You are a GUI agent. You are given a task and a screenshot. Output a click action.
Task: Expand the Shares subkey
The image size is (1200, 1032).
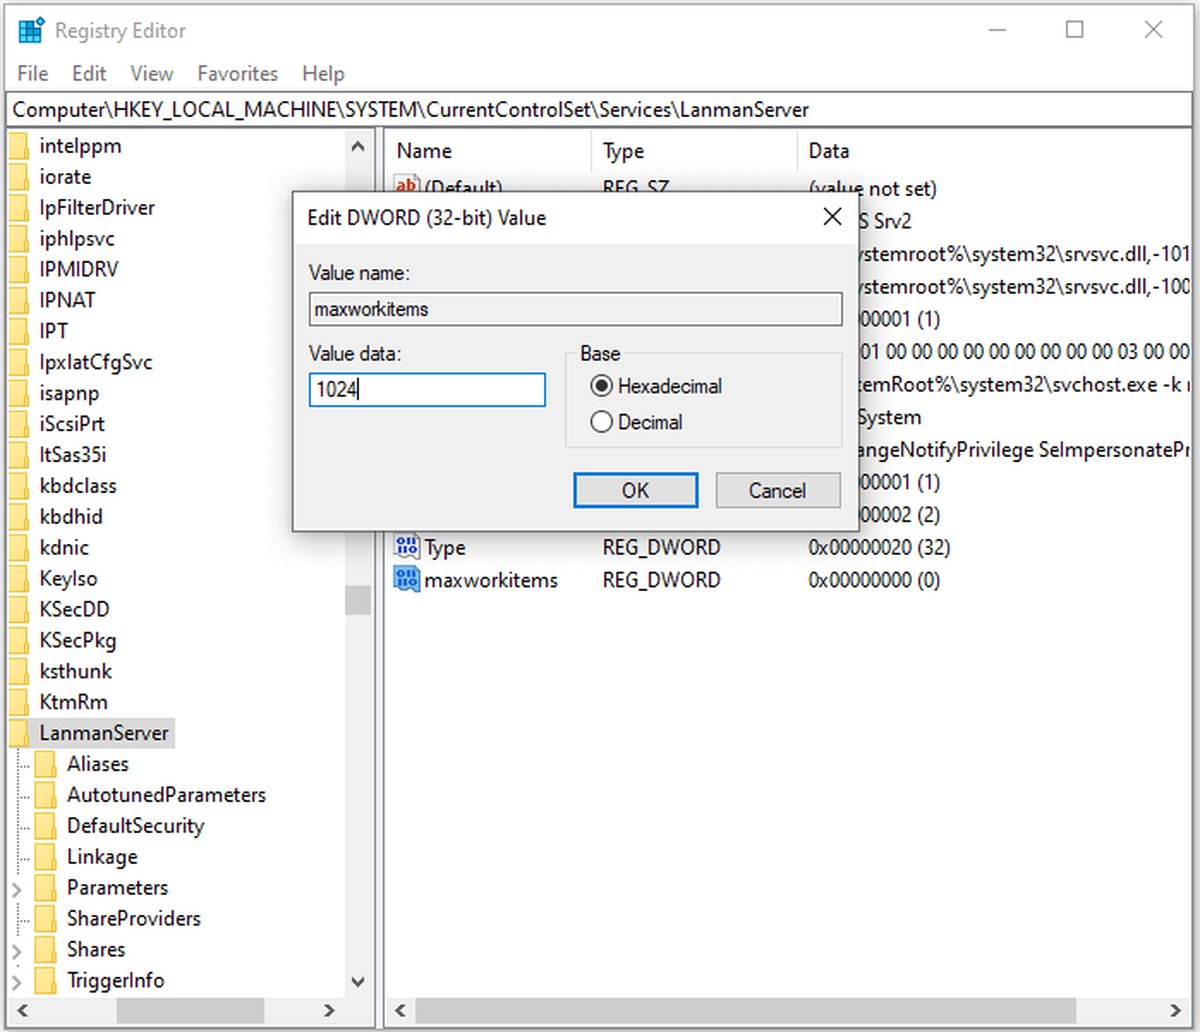click(17, 950)
